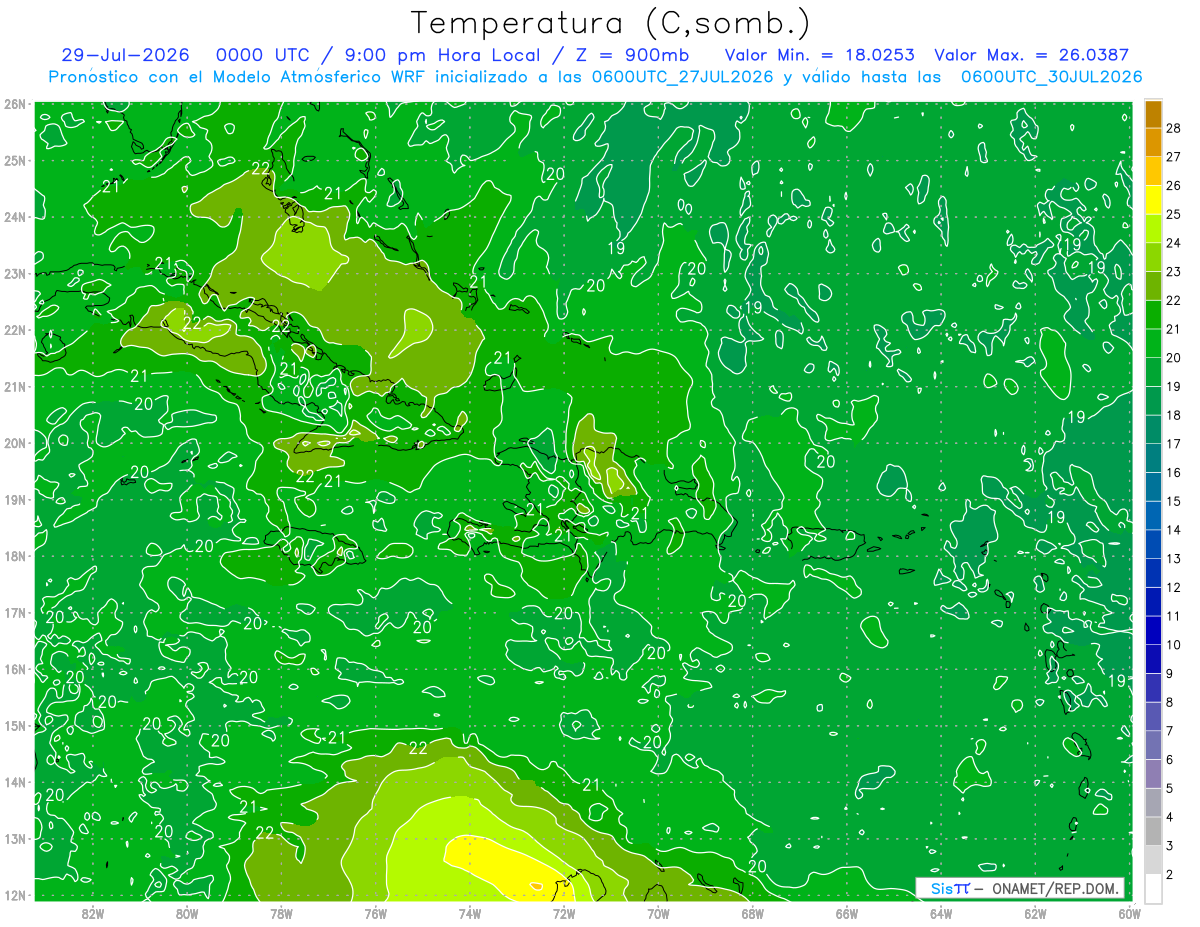This screenshot has height=927, width=1200.
Task: Click legend value 26
Action: click(1174, 185)
